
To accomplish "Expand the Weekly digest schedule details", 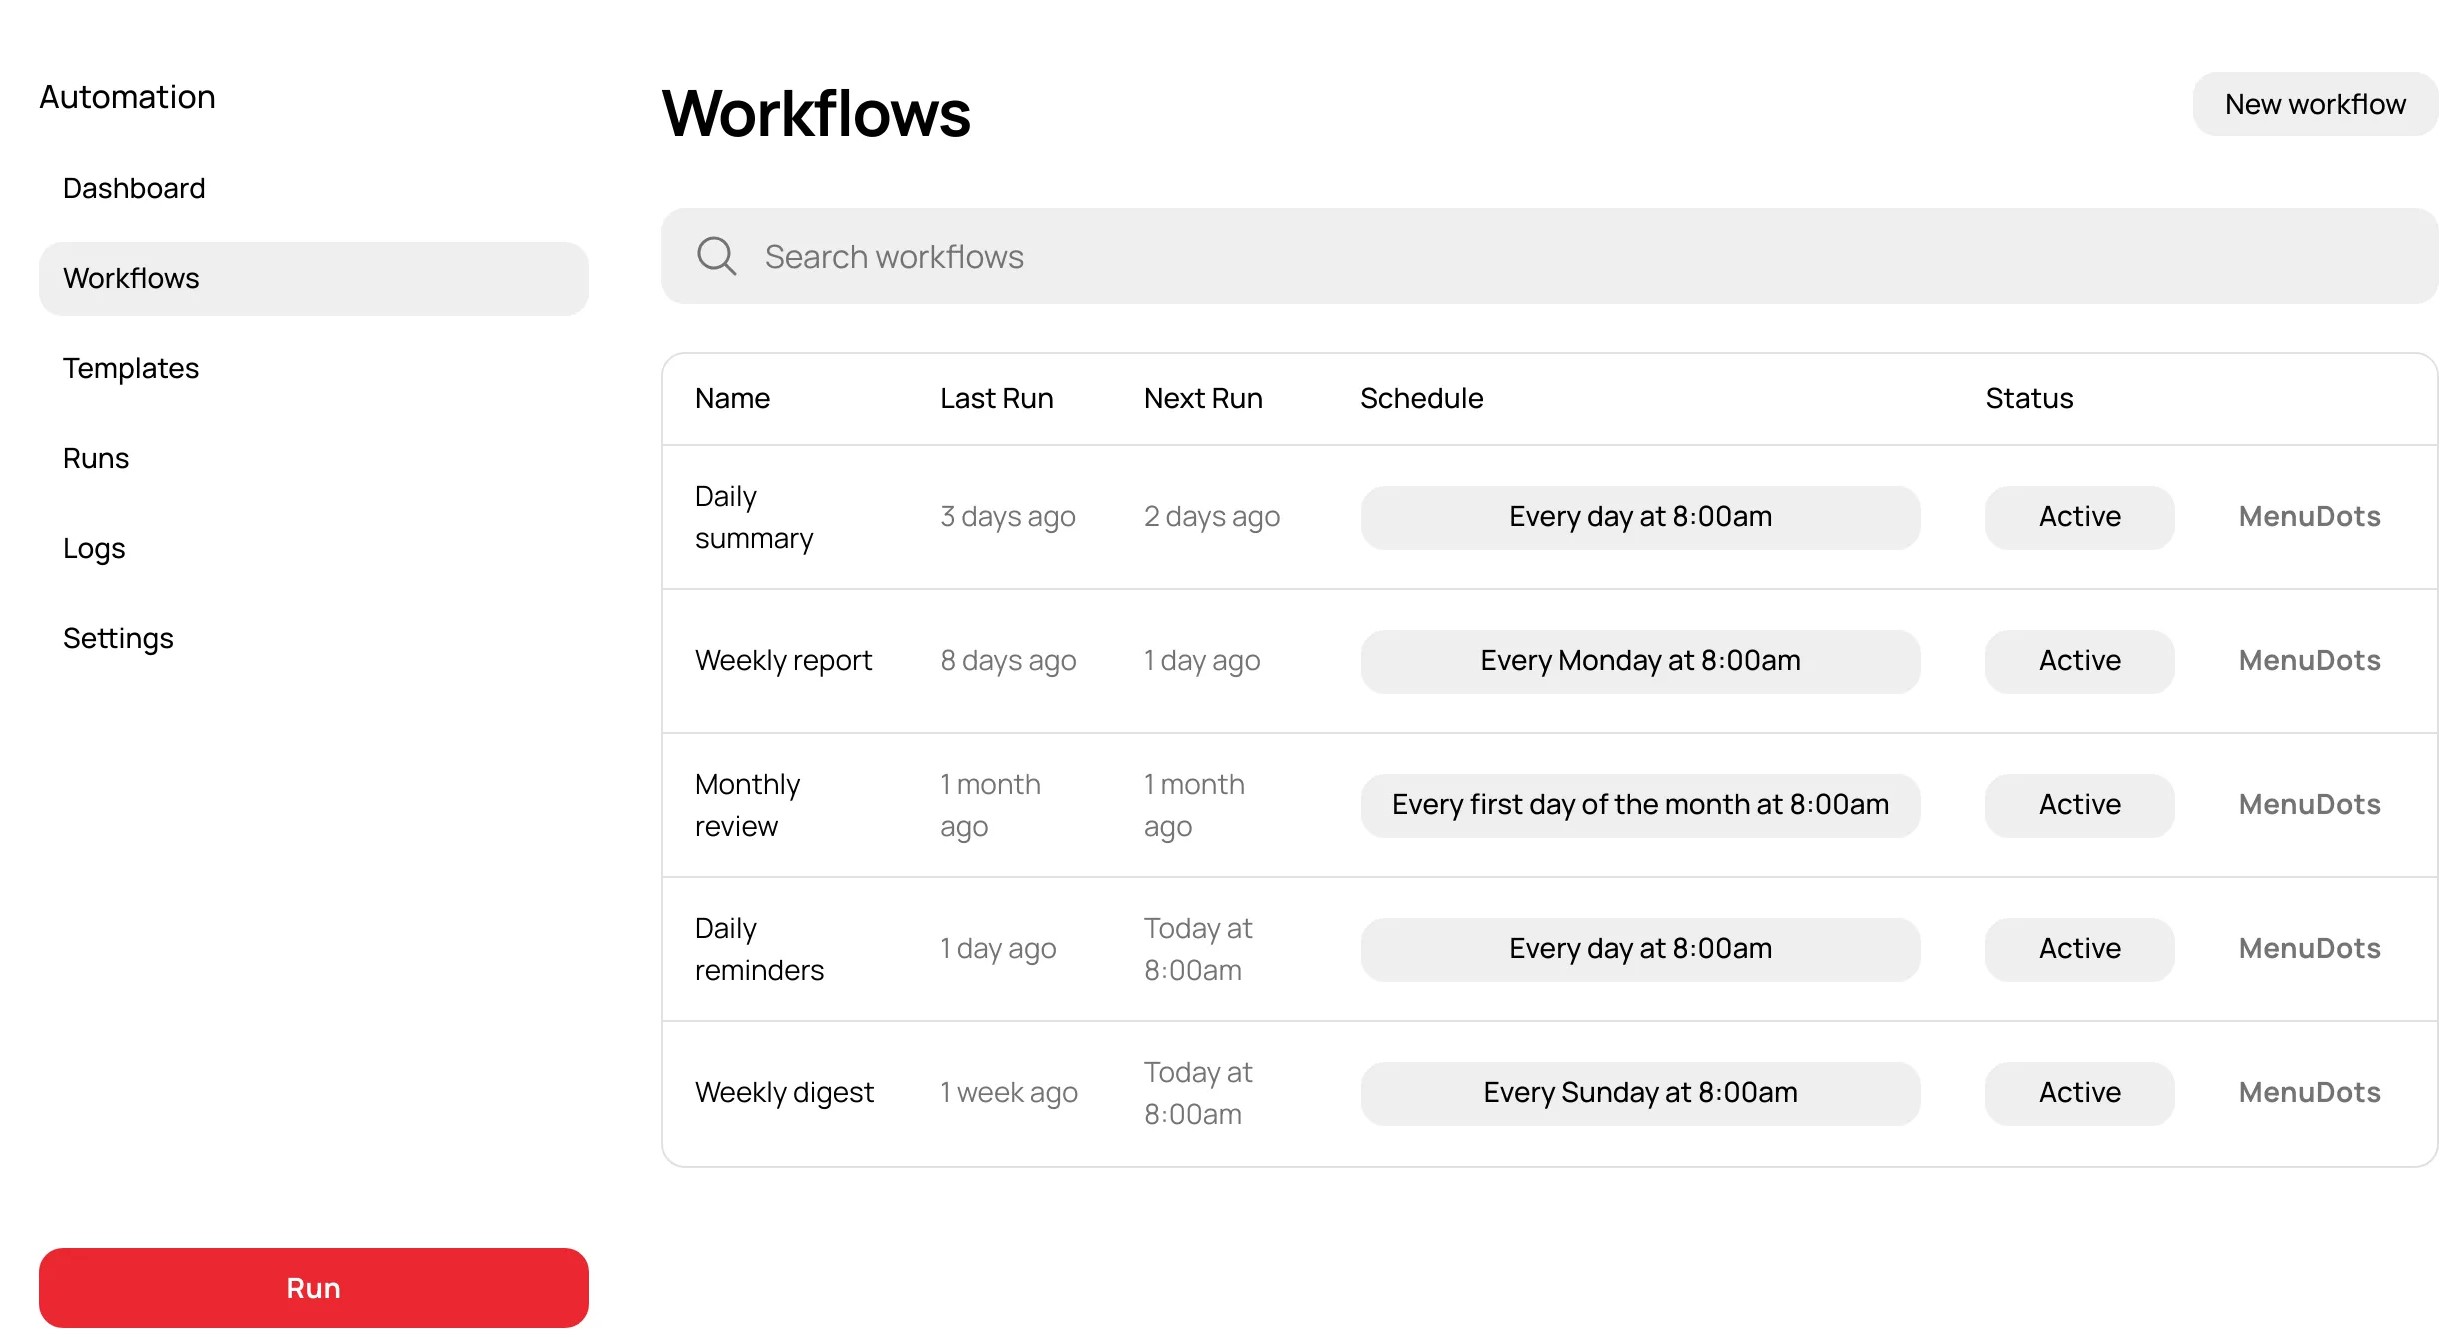I will pos(1640,1092).
